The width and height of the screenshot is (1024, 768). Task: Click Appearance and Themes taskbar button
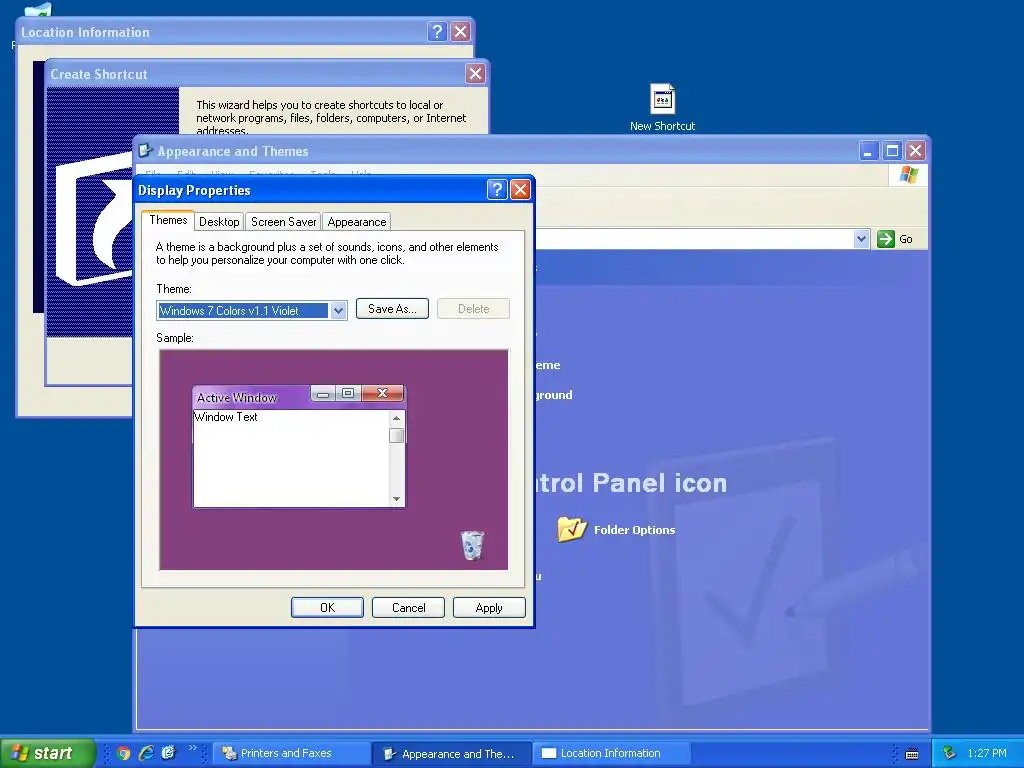click(x=452, y=754)
